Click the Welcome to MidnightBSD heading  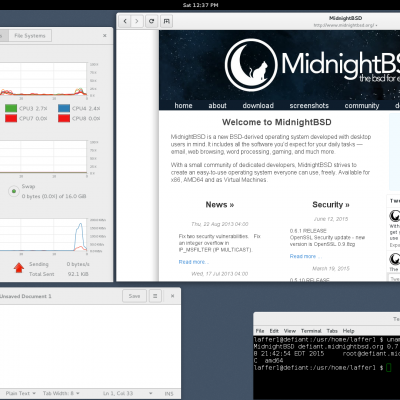tap(277, 122)
